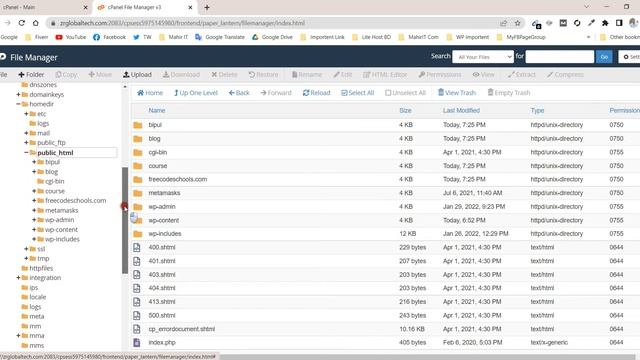Viewport: 640px width, 360px height.
Task: Expand the public_ftp tree folder
Action: tap(26, 142)
